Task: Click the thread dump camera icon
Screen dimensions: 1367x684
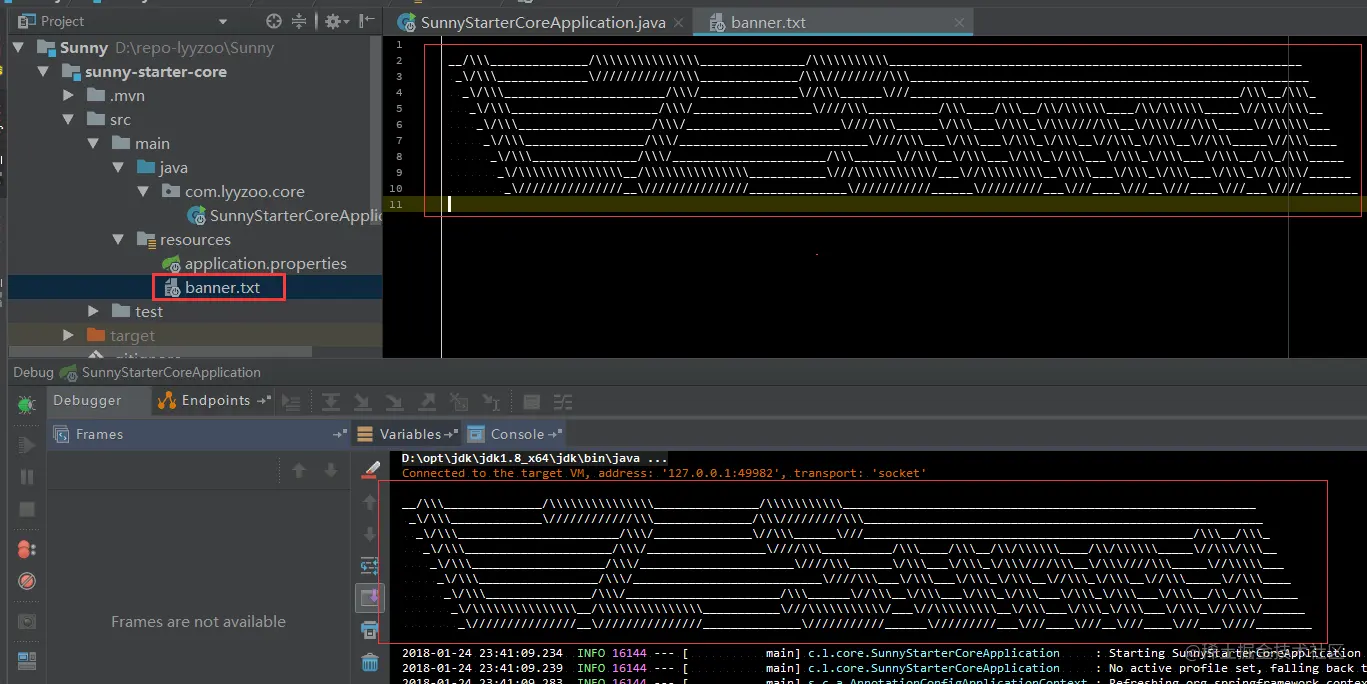Action: 27,622
